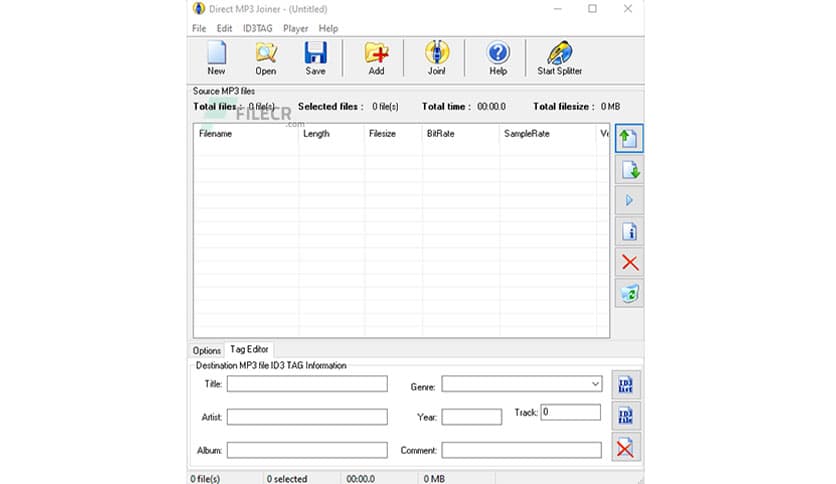Click '0 selected' in status bar
Viewport: 836px width, 484px height.
pos(287,479)
